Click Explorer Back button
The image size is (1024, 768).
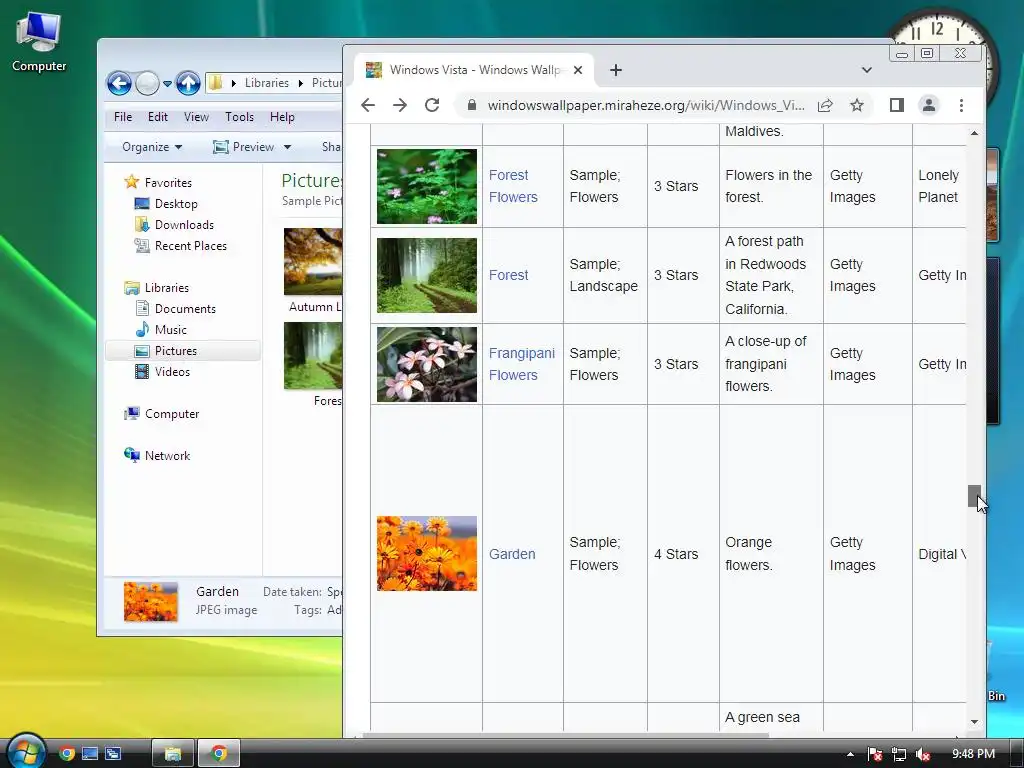[119, 83]
